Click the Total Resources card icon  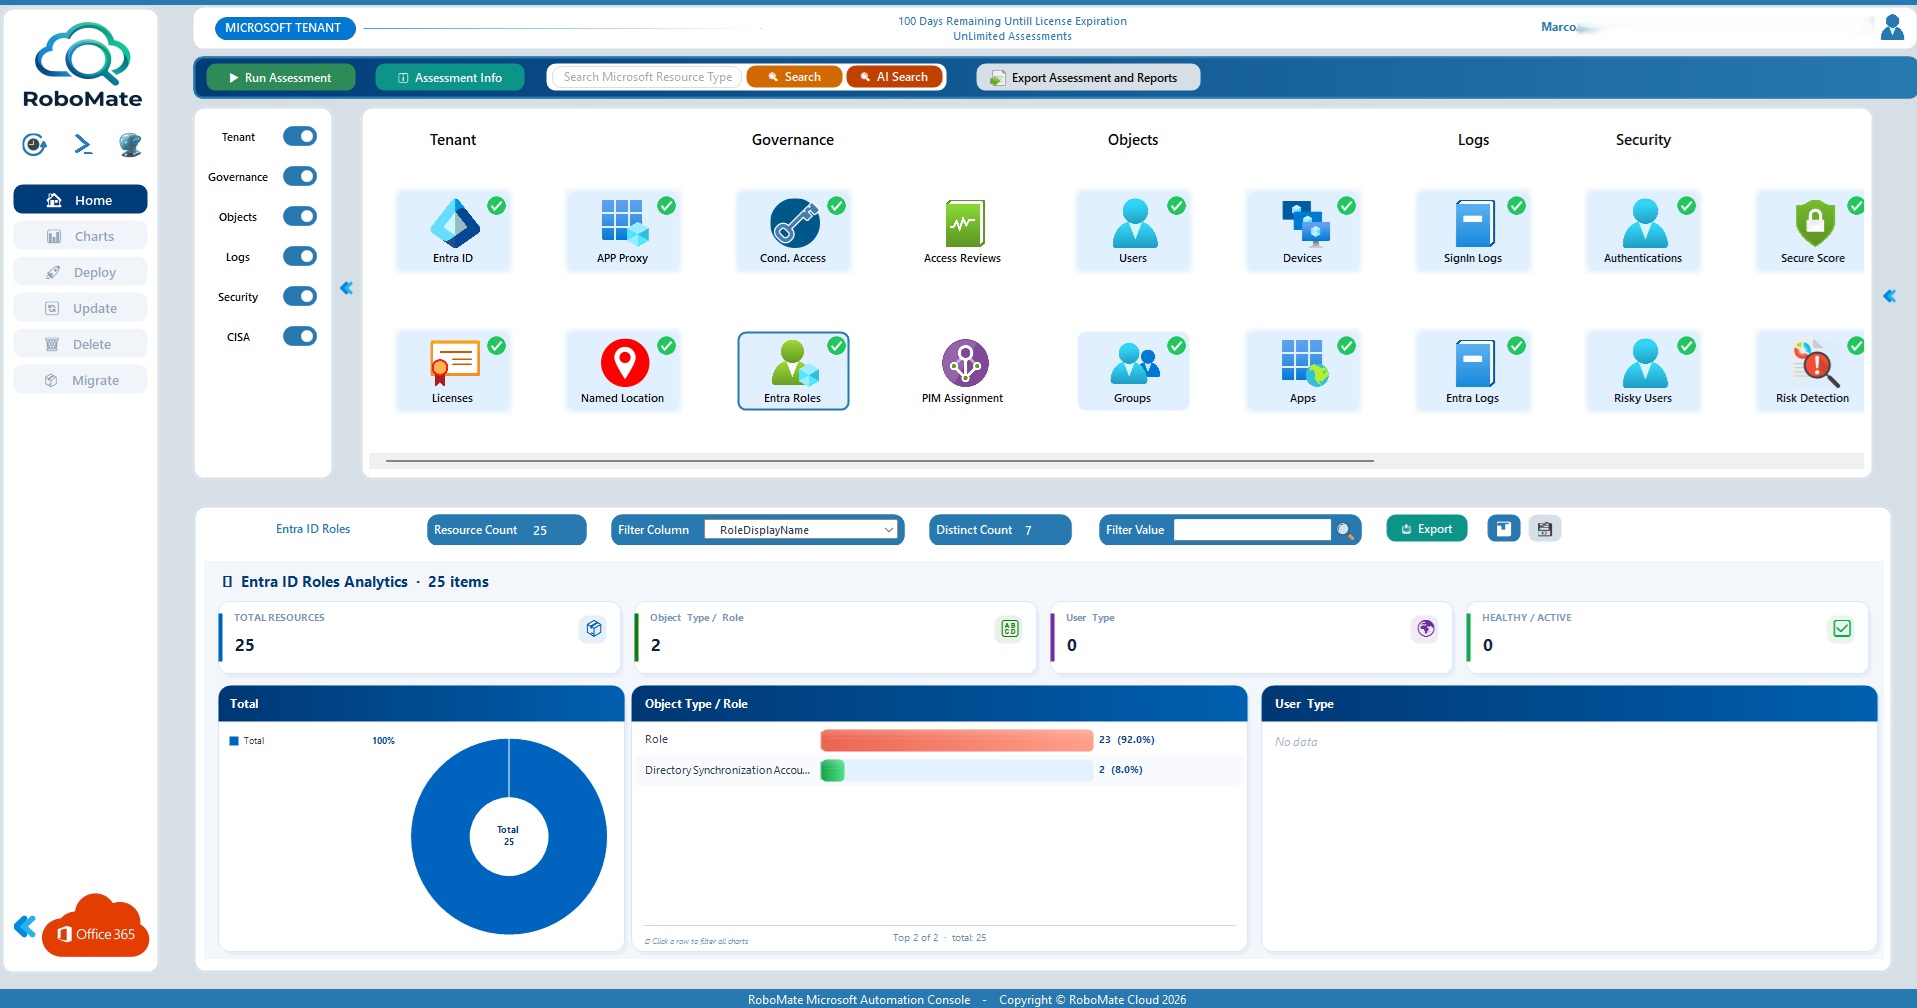[594, 629]
